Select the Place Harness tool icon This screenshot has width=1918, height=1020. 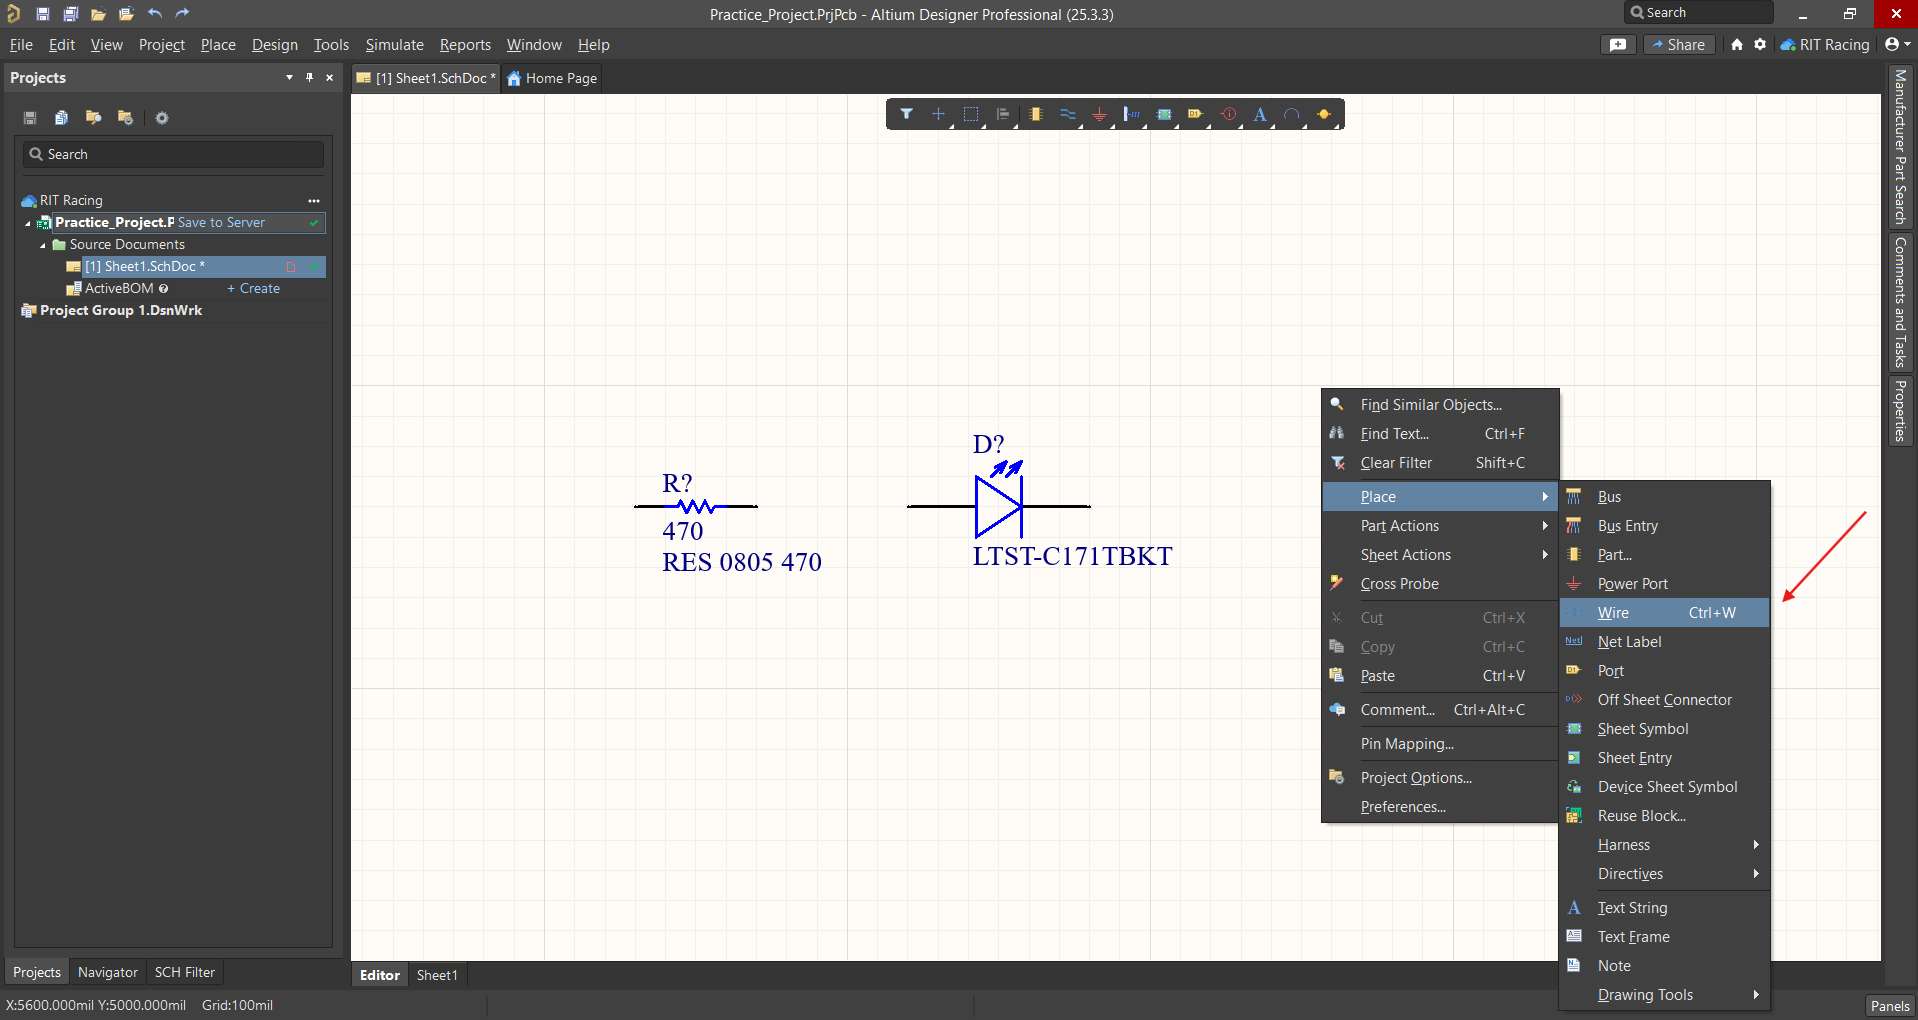1131,114
